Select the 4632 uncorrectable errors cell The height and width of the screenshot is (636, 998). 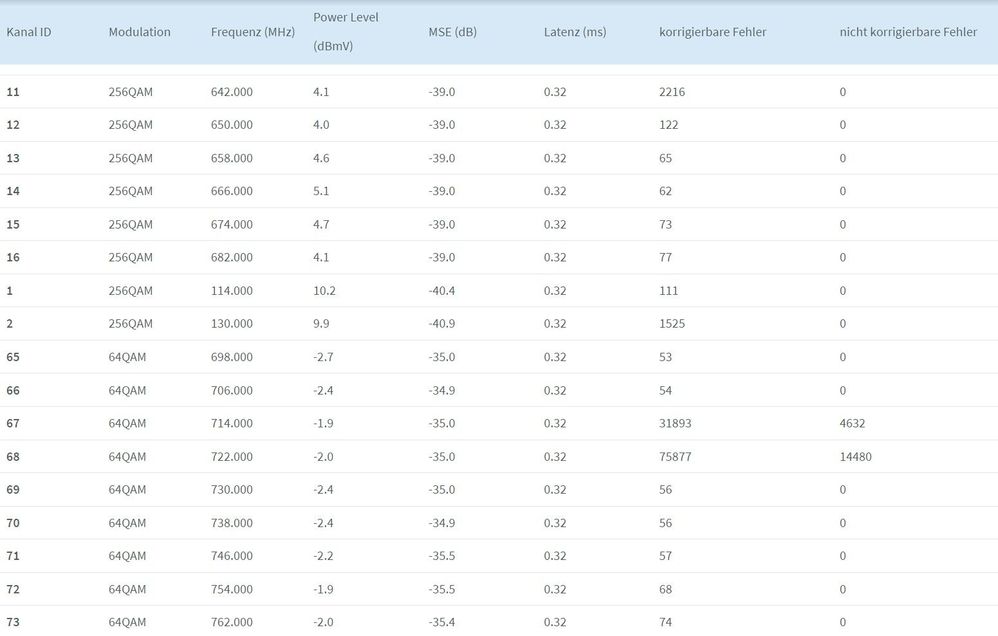(x=854, y=423)
